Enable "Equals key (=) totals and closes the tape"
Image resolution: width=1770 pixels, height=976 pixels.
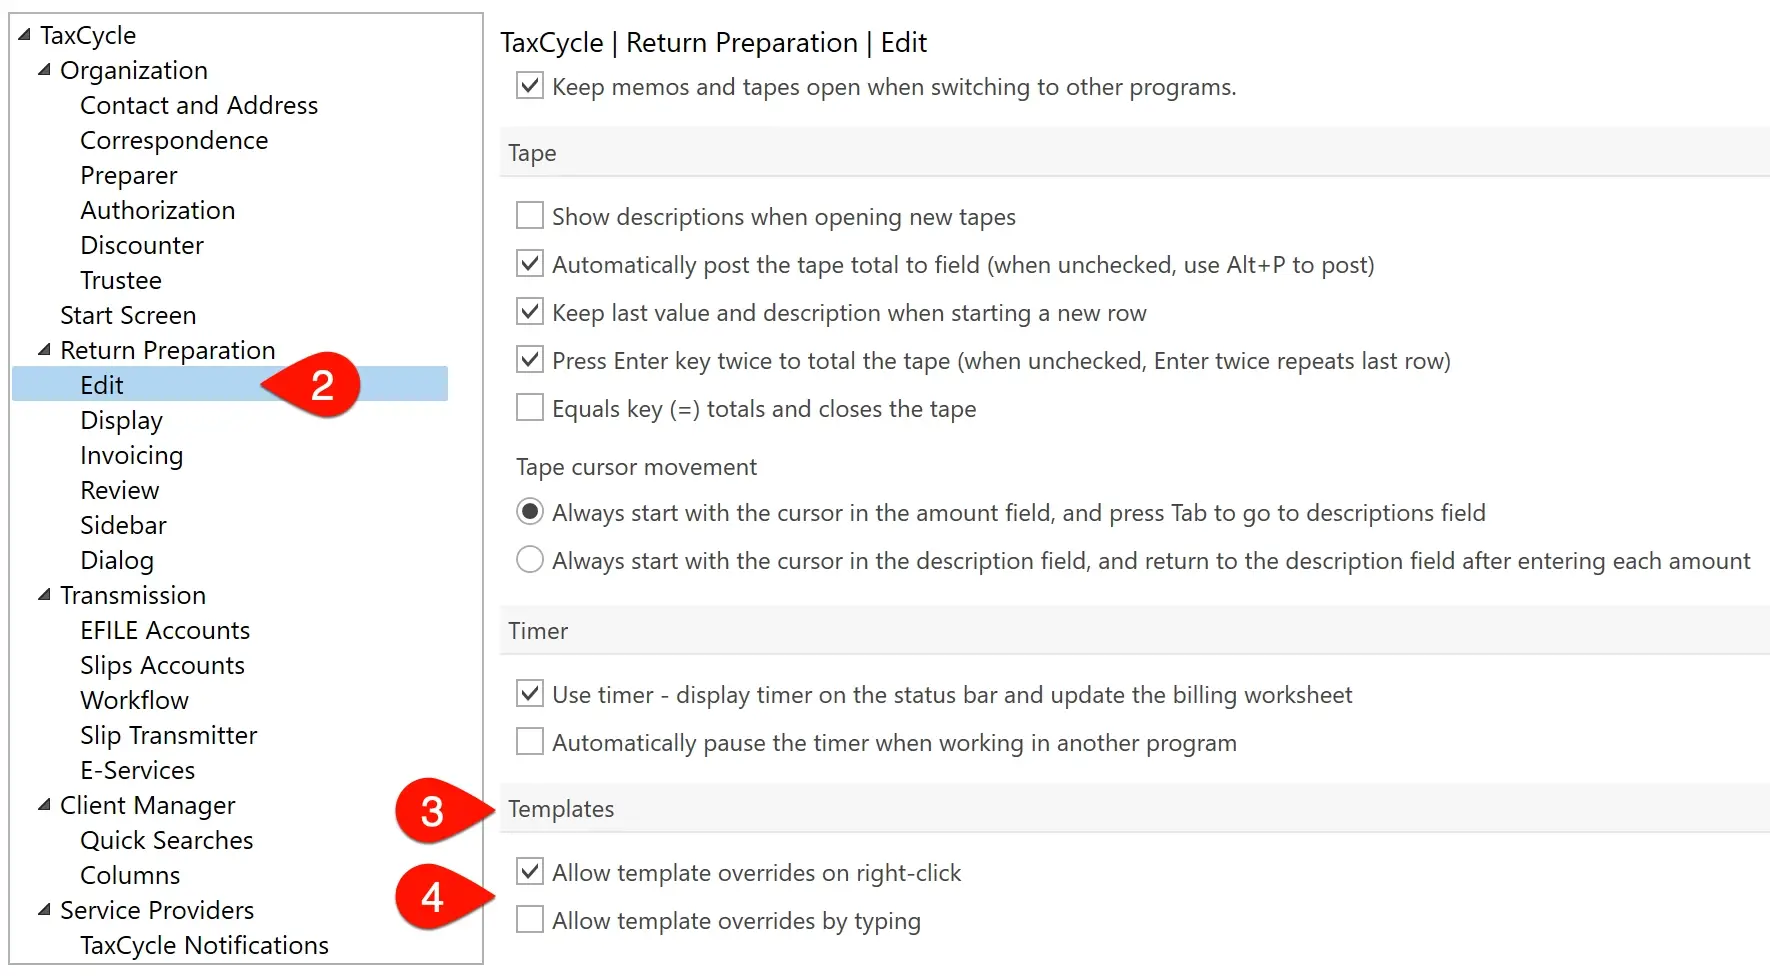click(x=529, y=406)
